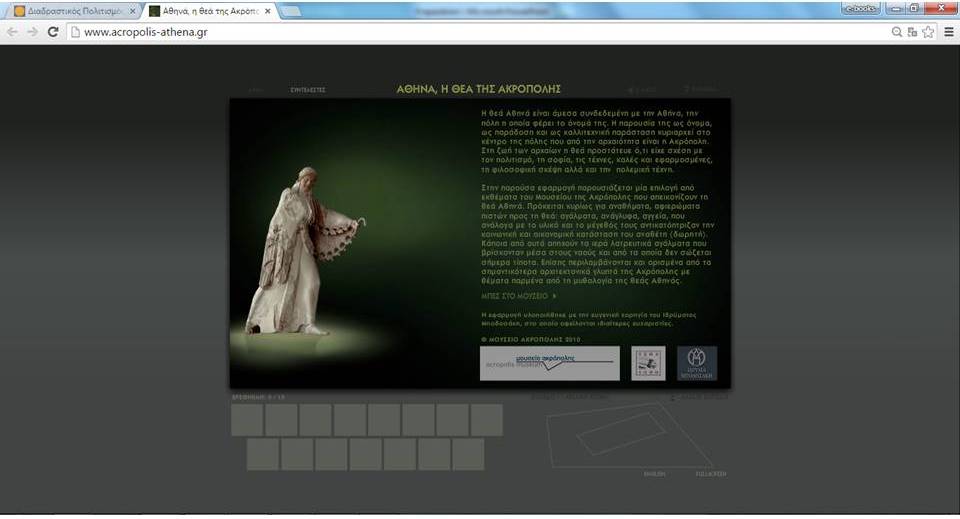Click the Bodossaki Foundation logo

click(x=697, y=363)
